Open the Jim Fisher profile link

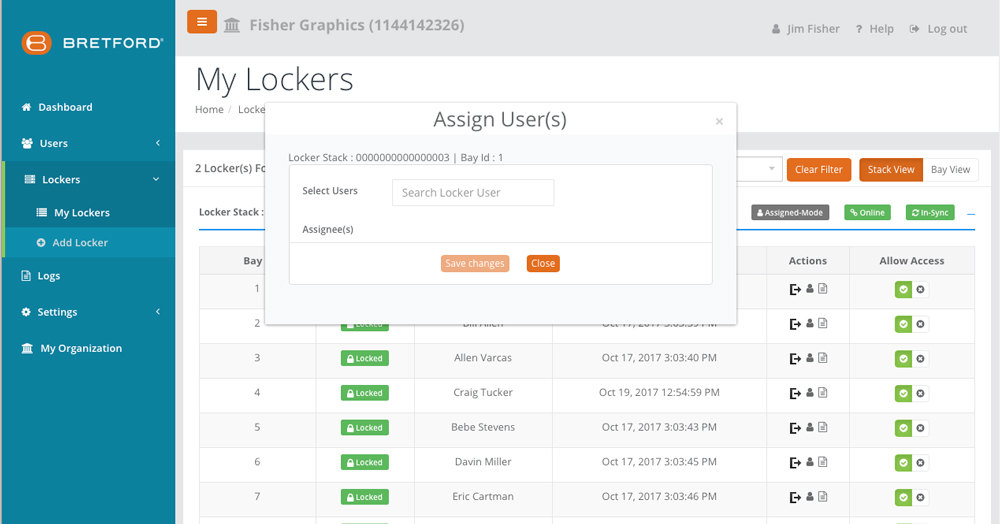point(805,29)
